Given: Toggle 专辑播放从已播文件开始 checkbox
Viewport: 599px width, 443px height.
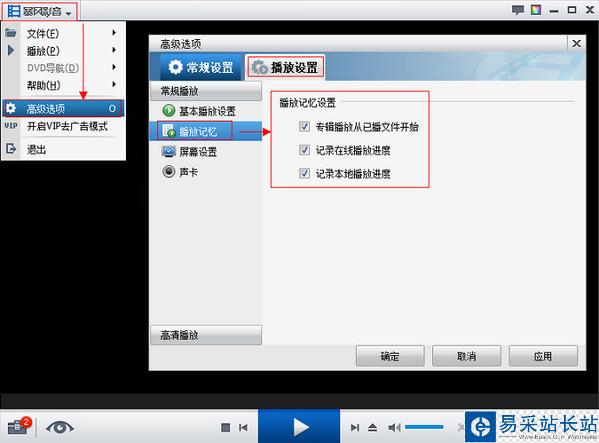Looking at the screenshot, I should (304, 126).
